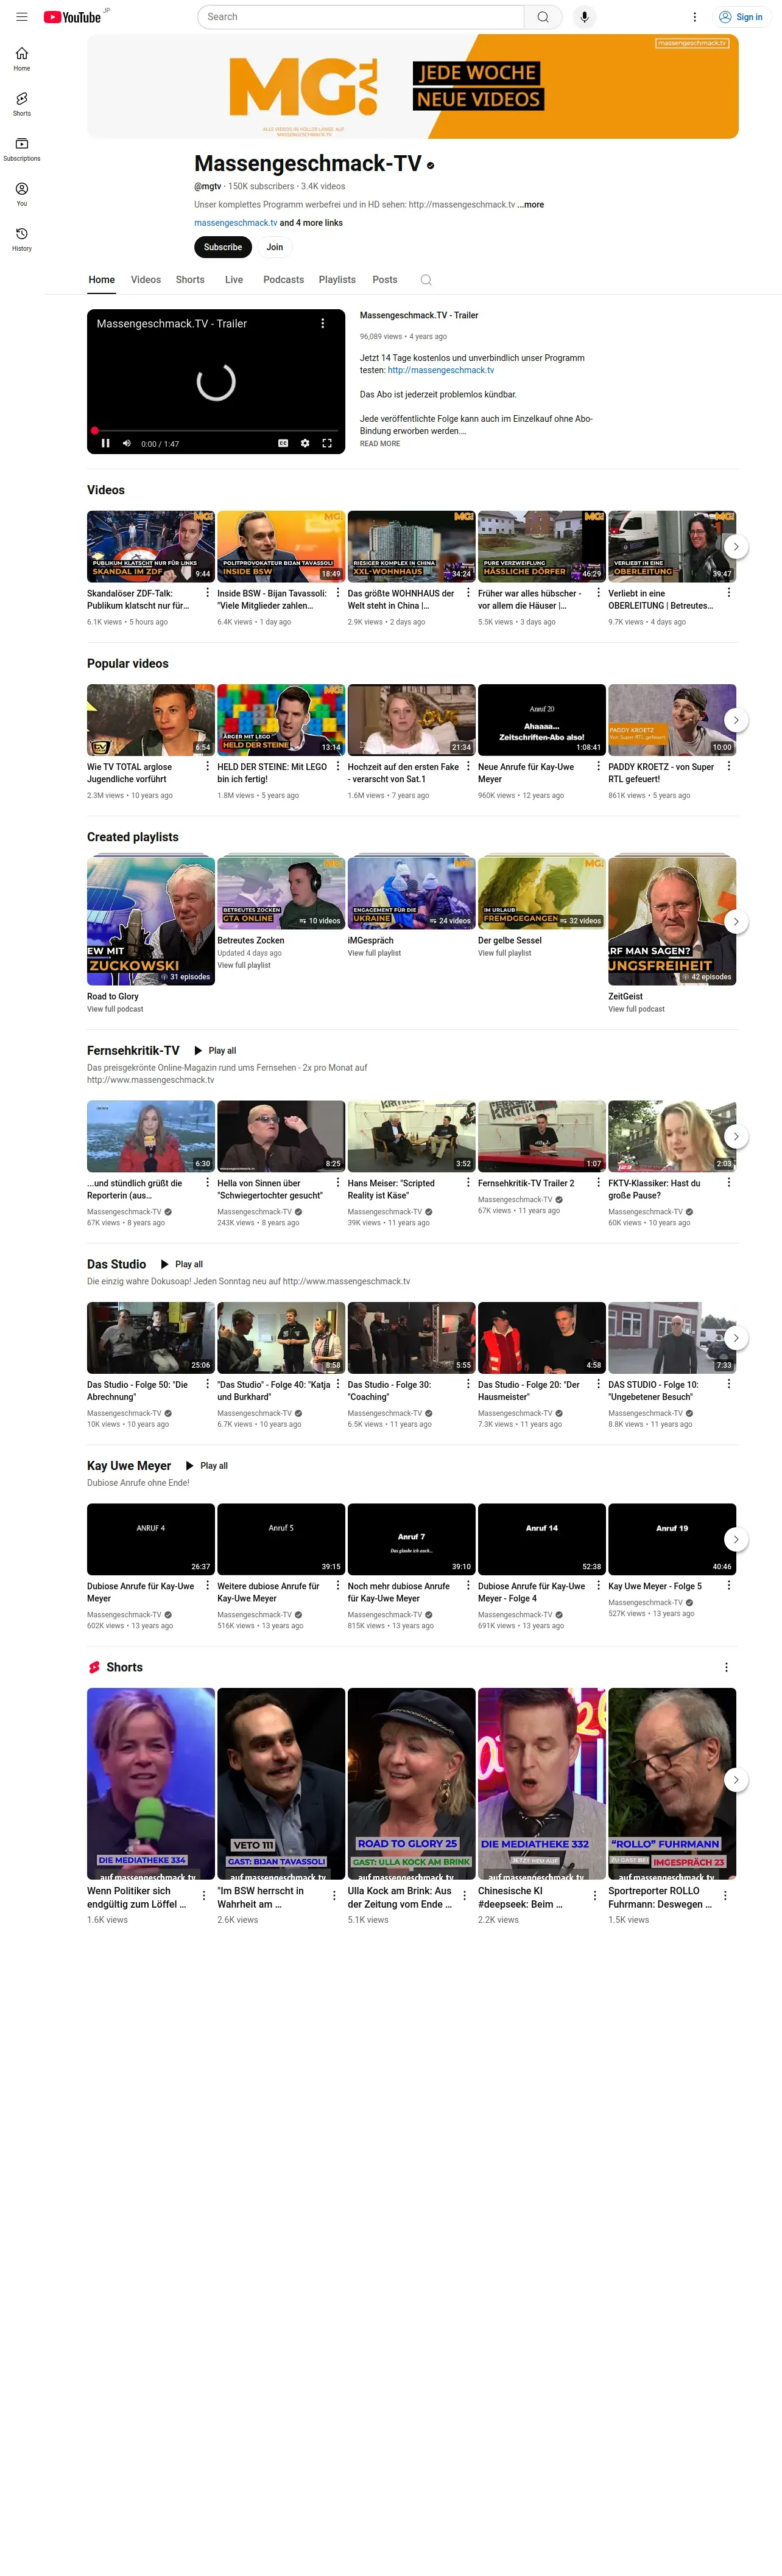Open options for Hella von Sinnen video
The height and width of the screenshot is (2576, 782).
[x=337, y=1182]
